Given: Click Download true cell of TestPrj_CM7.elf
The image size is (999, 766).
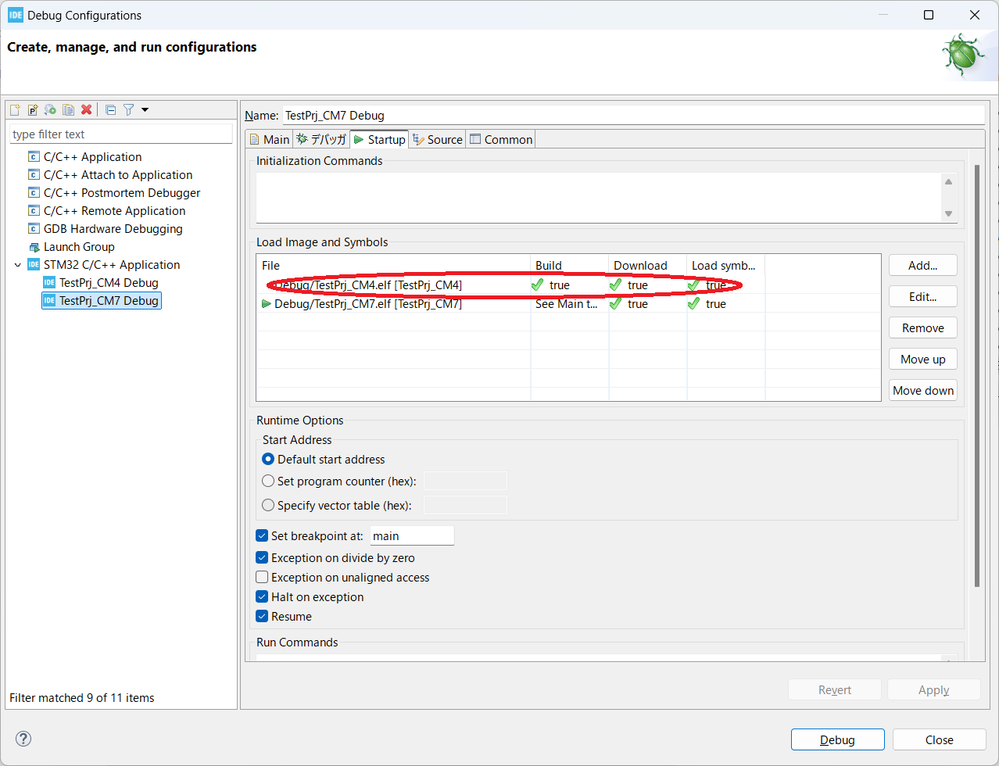Looking at the screenshot, I should (647, 304).
